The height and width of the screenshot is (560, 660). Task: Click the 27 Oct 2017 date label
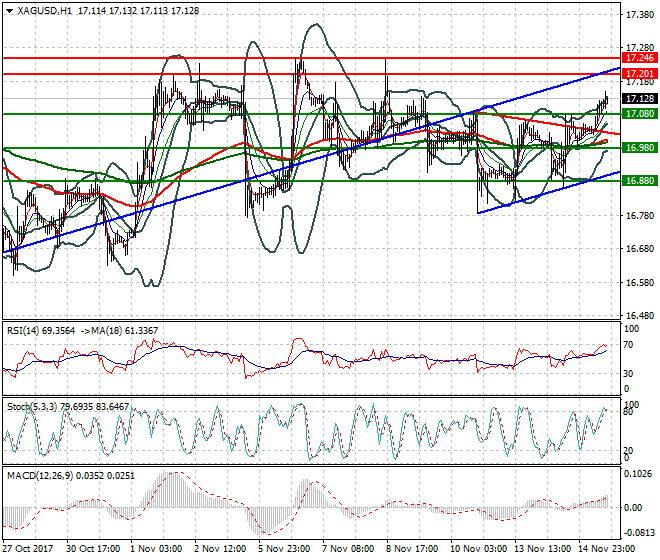(x=28, y=549)
